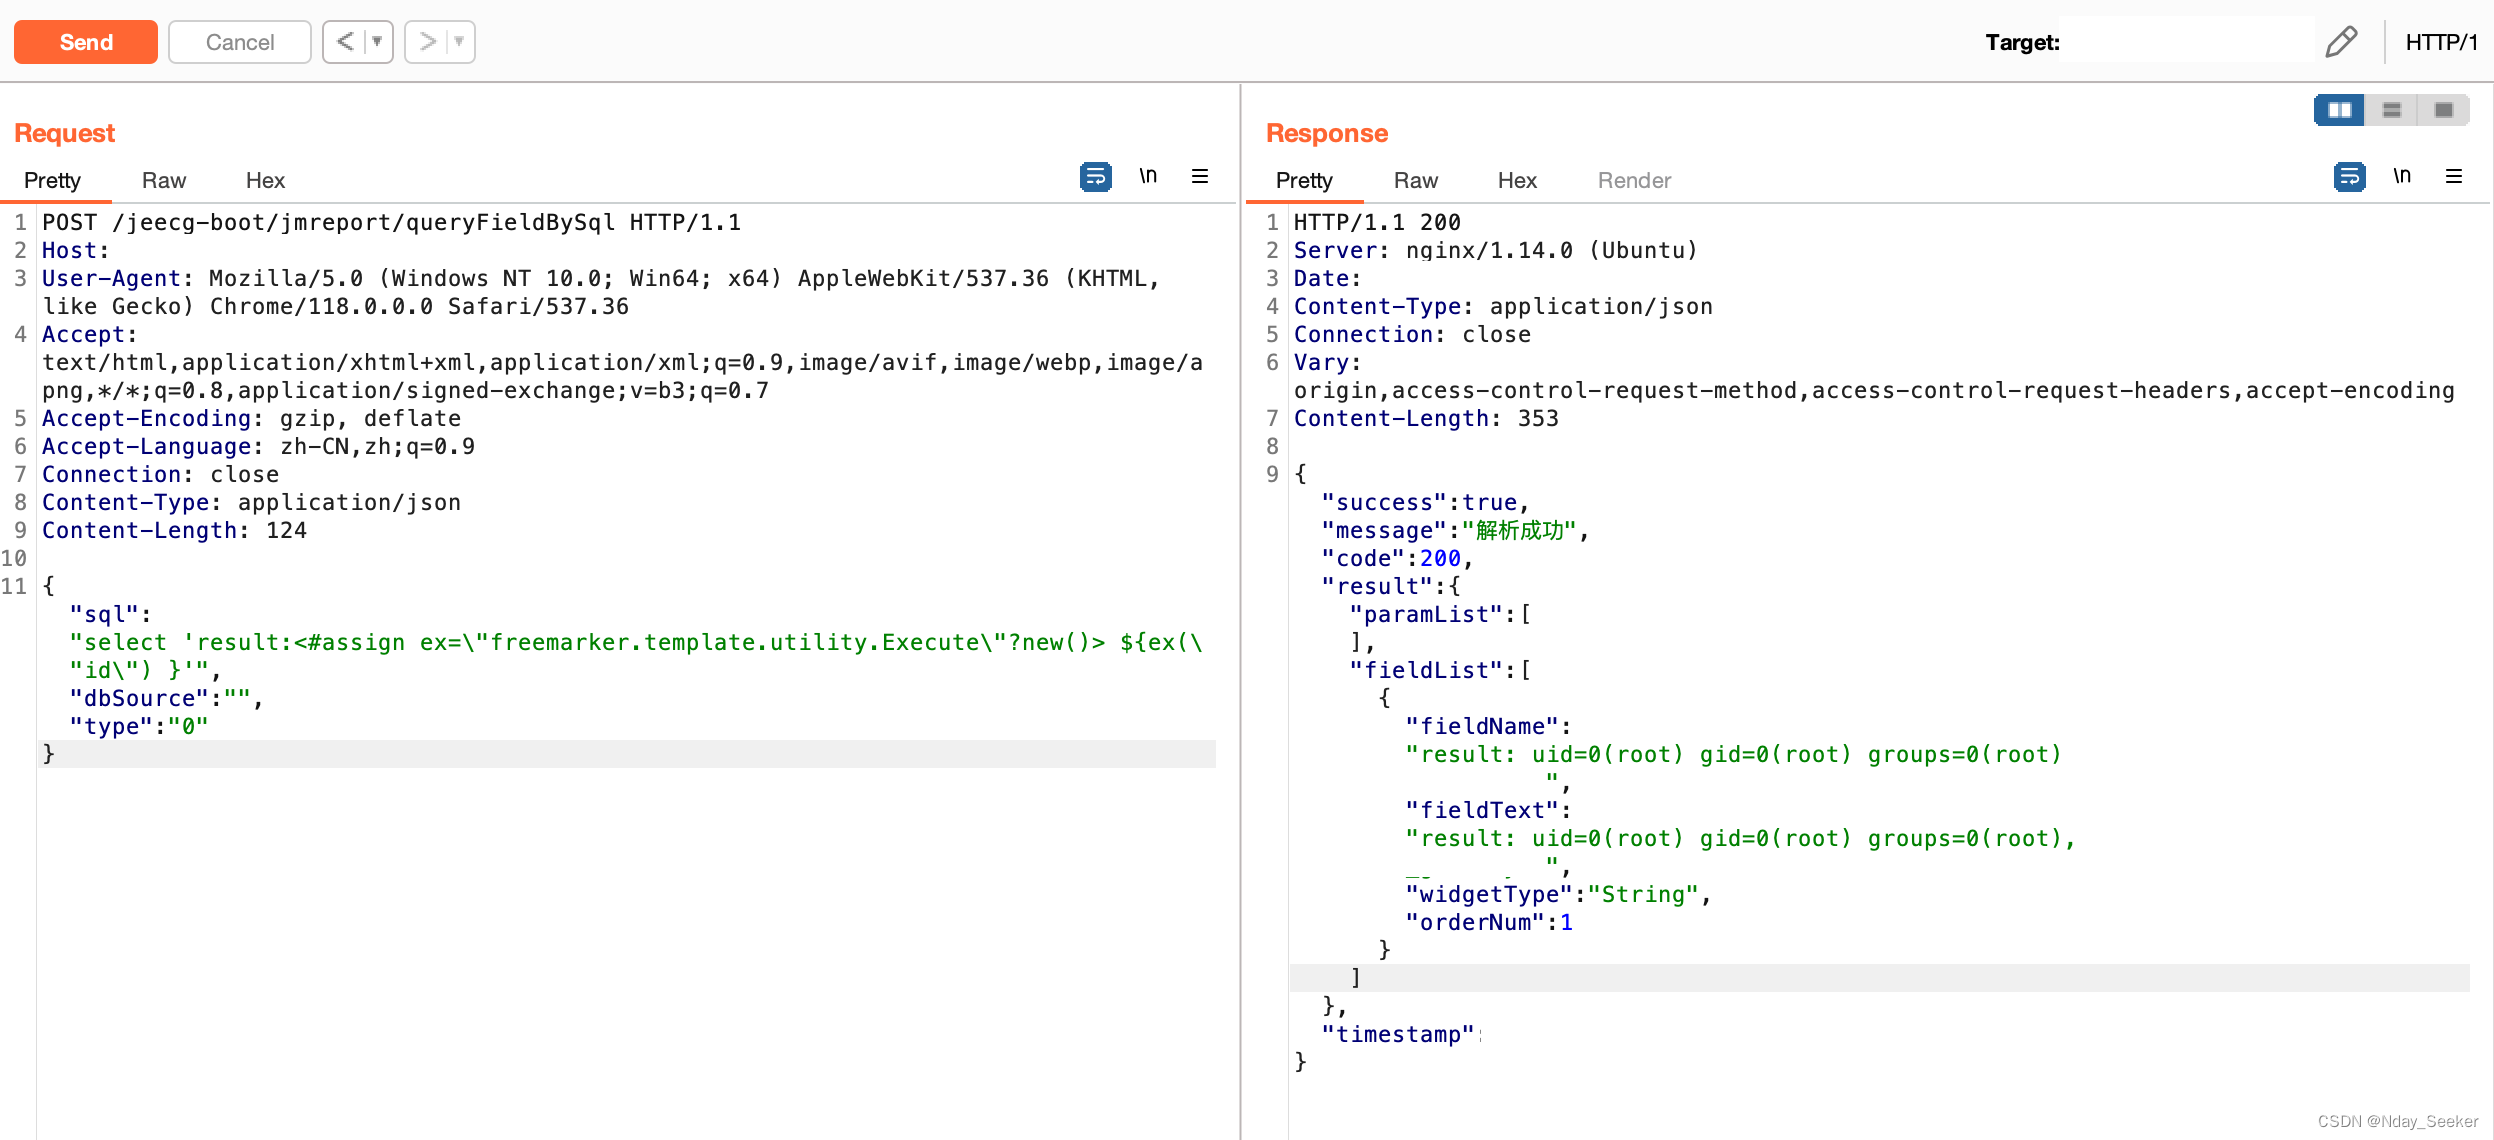
Task: Select side-by-side split layout
Action: [2340, 110]
